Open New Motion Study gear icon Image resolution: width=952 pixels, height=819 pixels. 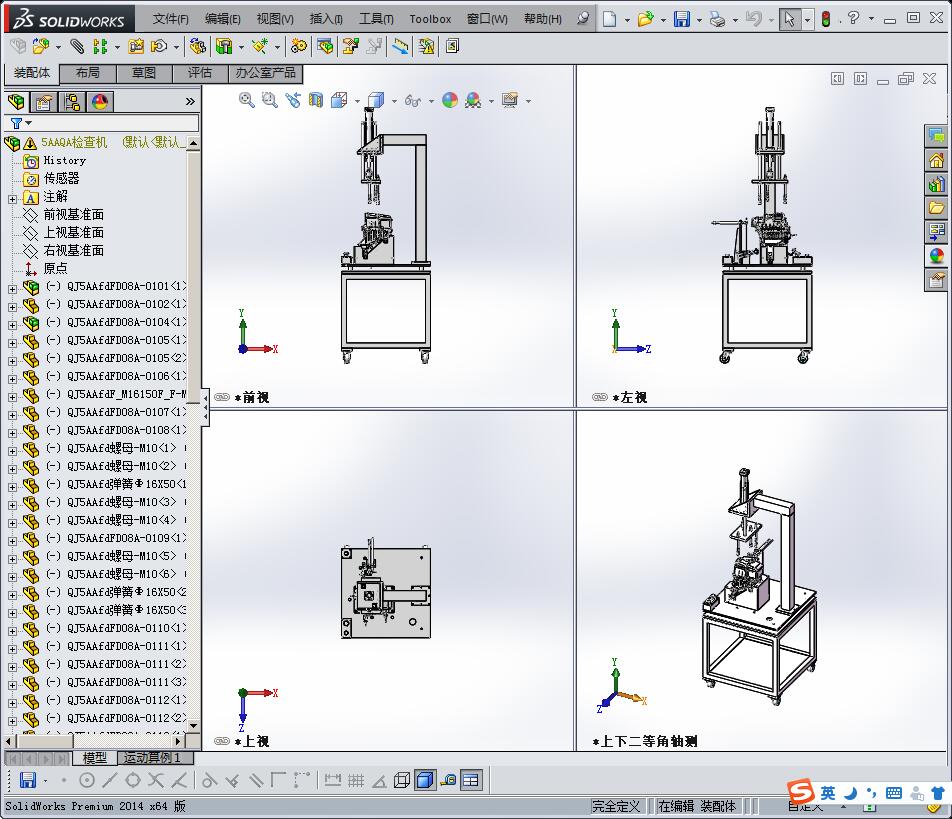[298, 46]
